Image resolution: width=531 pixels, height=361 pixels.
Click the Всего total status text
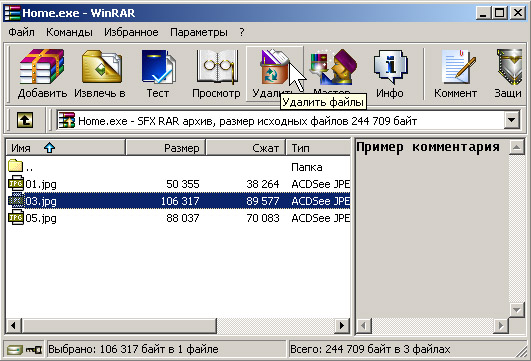tap(370, 349)
